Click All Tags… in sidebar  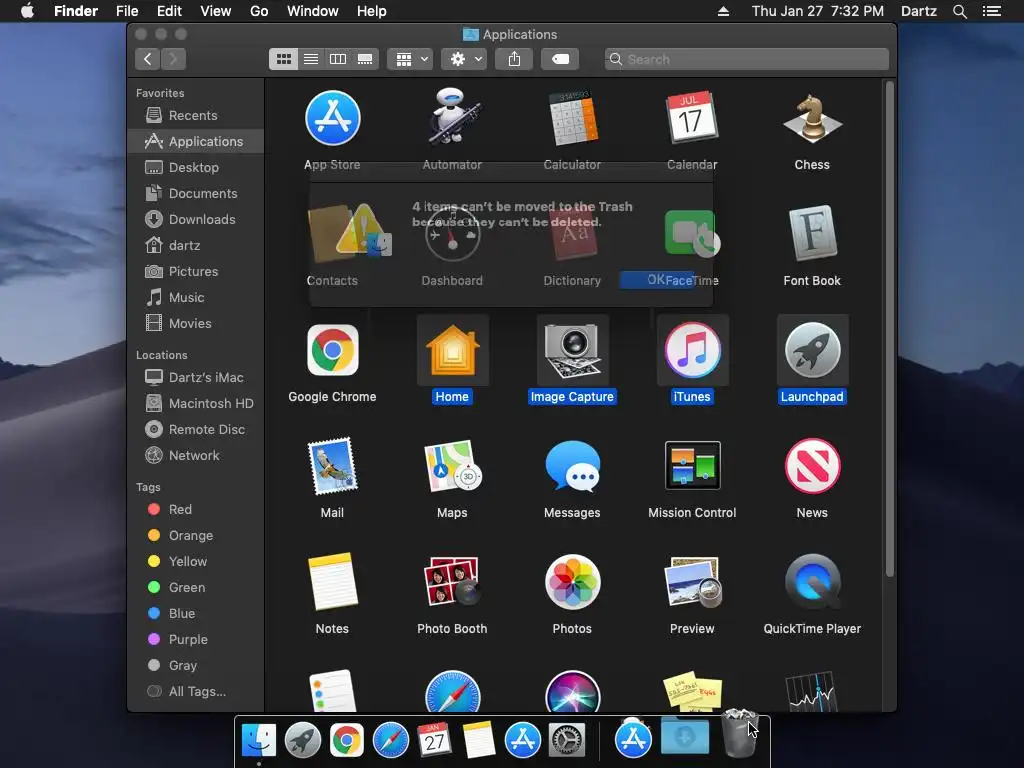click(x=196, y=692)
